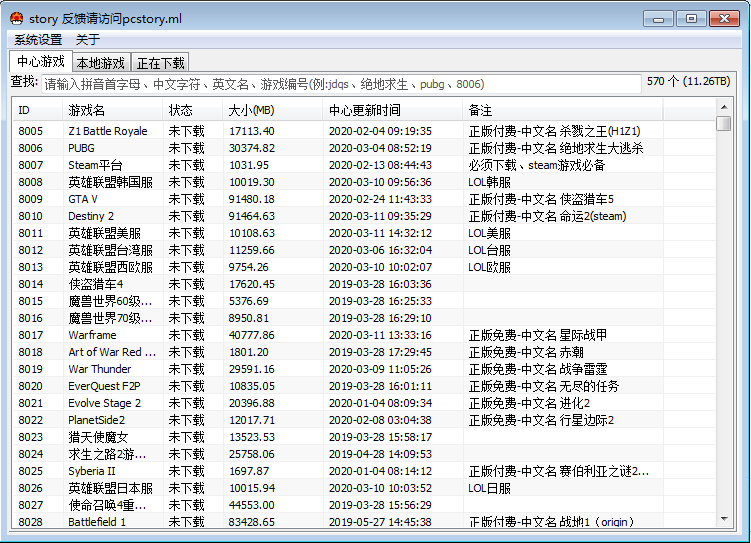Open the 系统设置 menu
The width and height of the screenshot is (751, 543).
(38, 40)
